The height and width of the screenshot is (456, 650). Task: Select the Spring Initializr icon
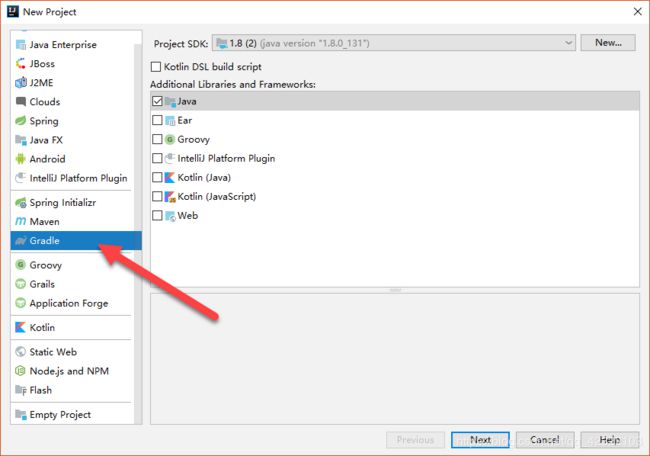coord(21,202)
